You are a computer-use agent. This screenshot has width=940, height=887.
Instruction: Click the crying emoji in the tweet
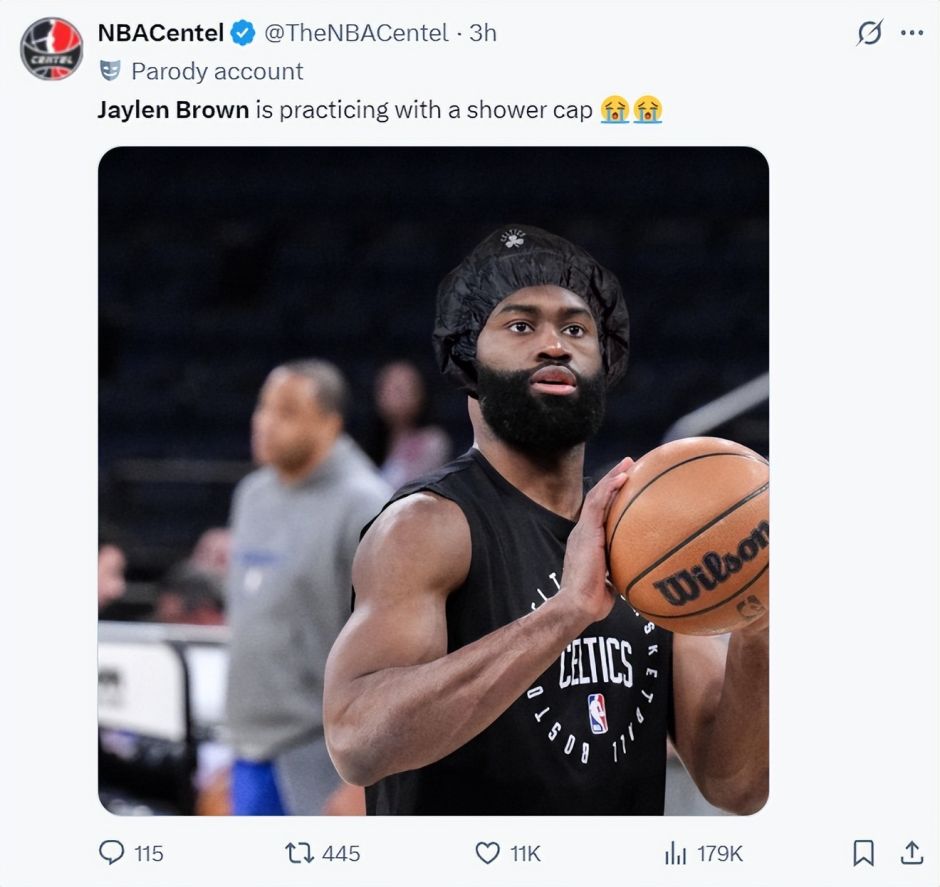[615, 109]
